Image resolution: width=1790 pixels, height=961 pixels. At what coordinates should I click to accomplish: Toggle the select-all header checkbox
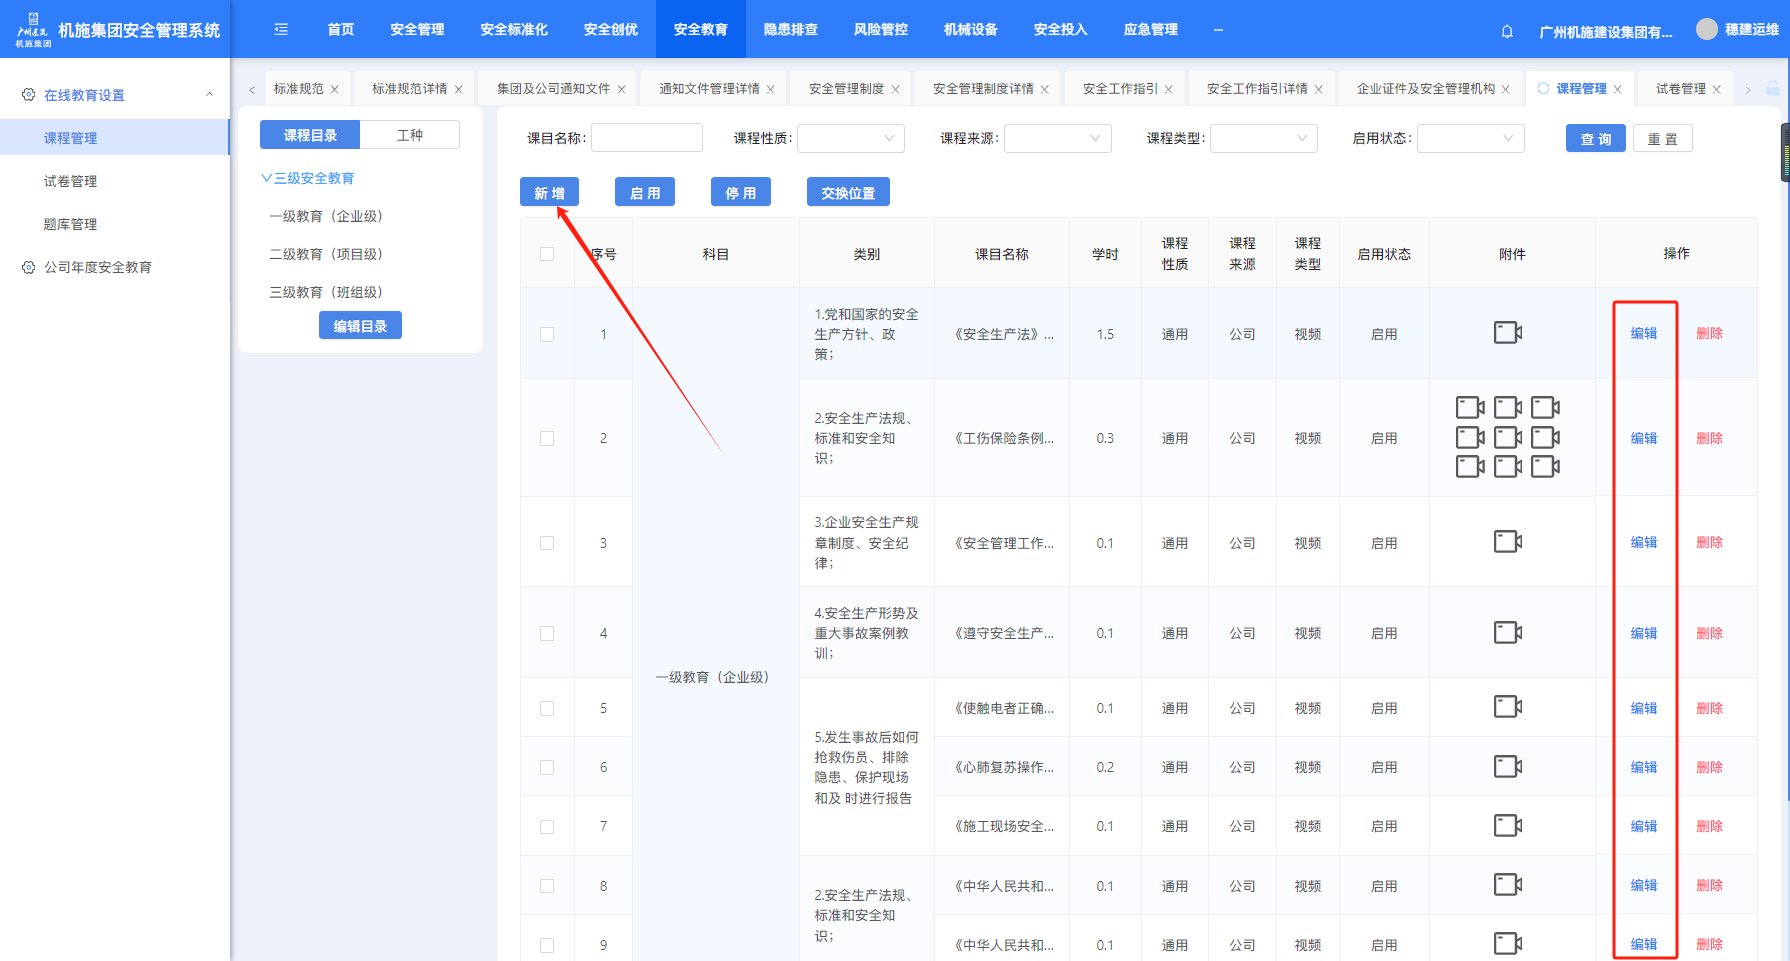pos(547,254)
